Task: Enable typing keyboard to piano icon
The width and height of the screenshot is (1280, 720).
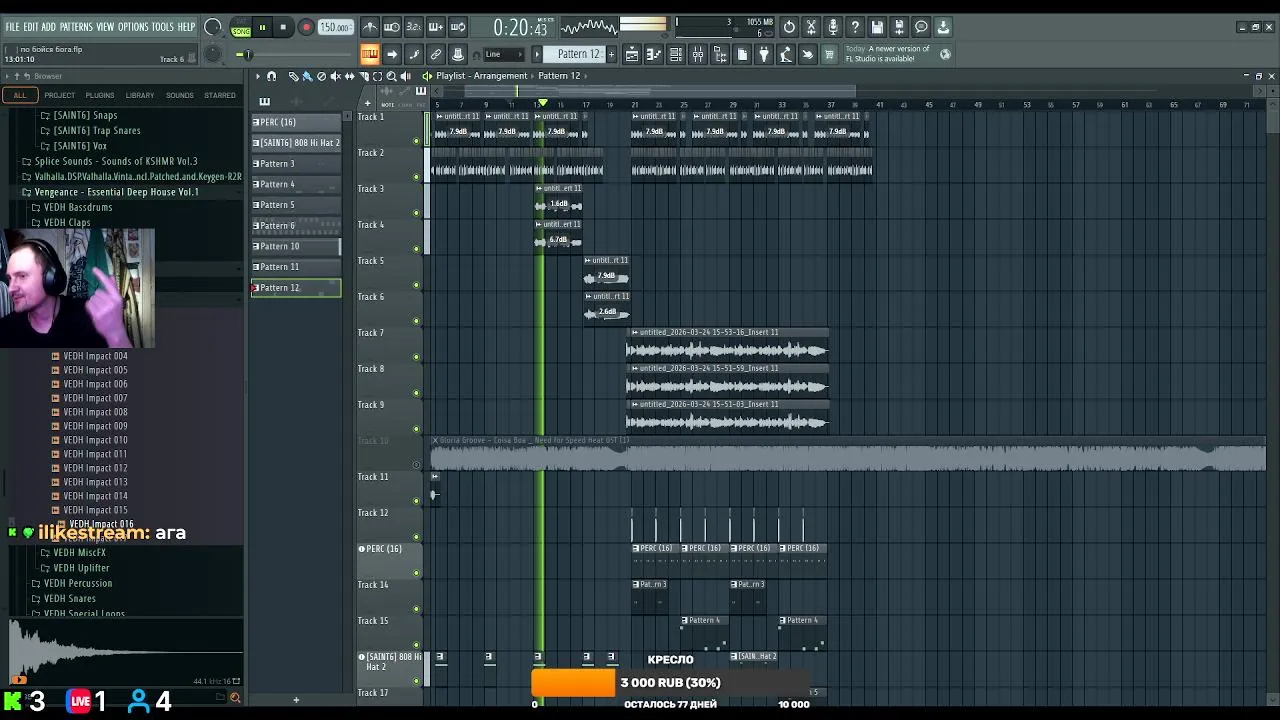Action: pyautogui.click(x=369, y=54)
